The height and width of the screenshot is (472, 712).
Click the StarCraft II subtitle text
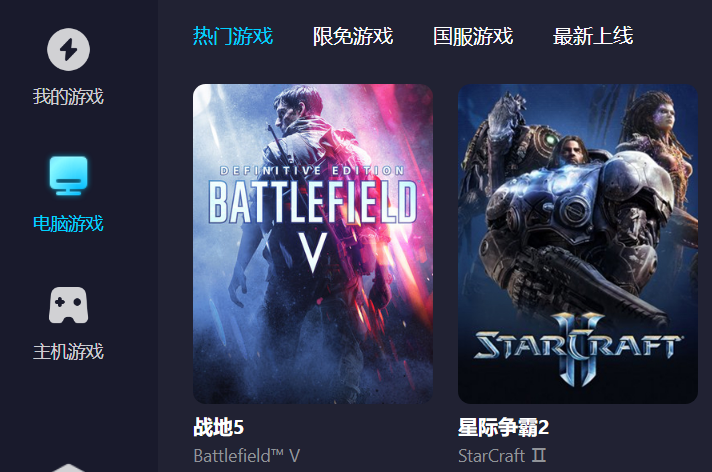(x=502, y=456)
